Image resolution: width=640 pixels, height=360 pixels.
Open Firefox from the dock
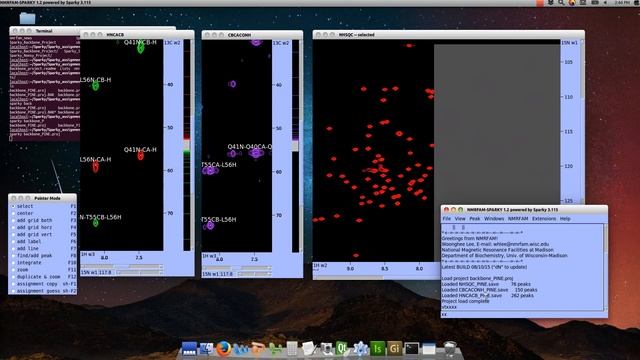coord(223,349)
